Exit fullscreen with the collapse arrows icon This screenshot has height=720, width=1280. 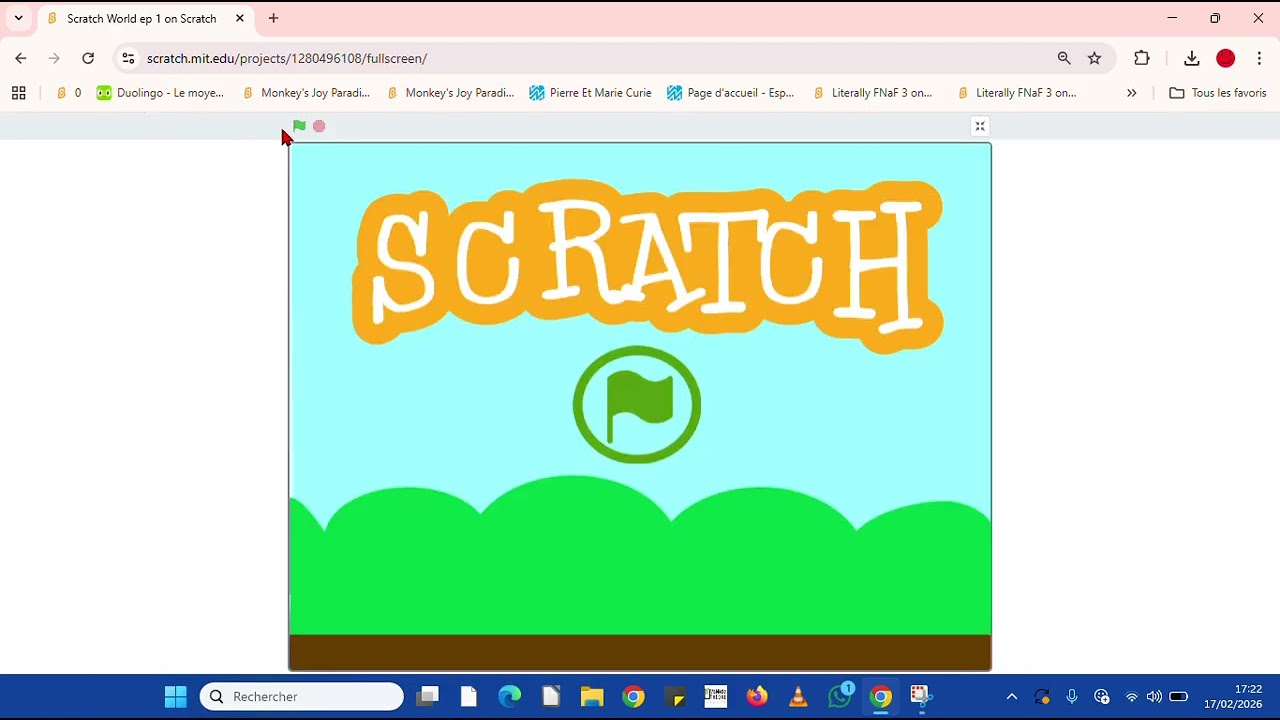pyautogui.click(x=980, y=126)
